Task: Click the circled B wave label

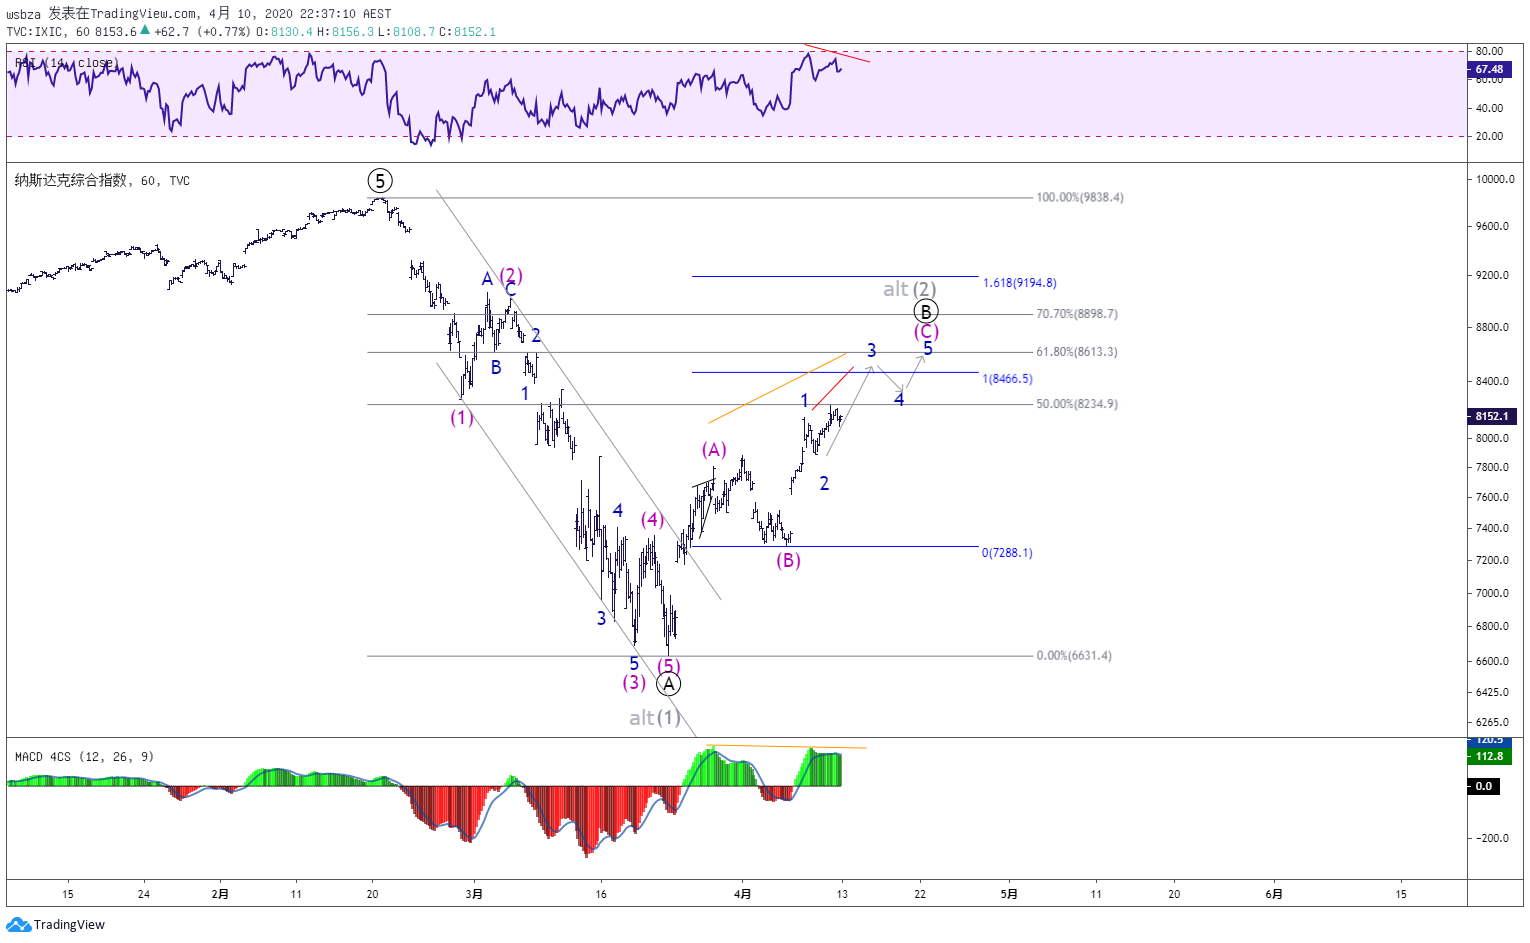Action: click(x=926, y=312)
